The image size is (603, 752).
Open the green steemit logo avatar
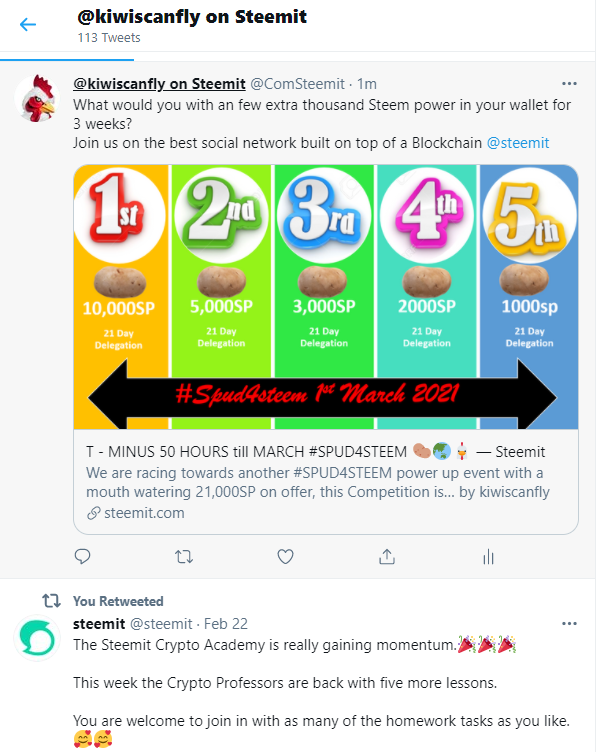[x=37, y=638]
